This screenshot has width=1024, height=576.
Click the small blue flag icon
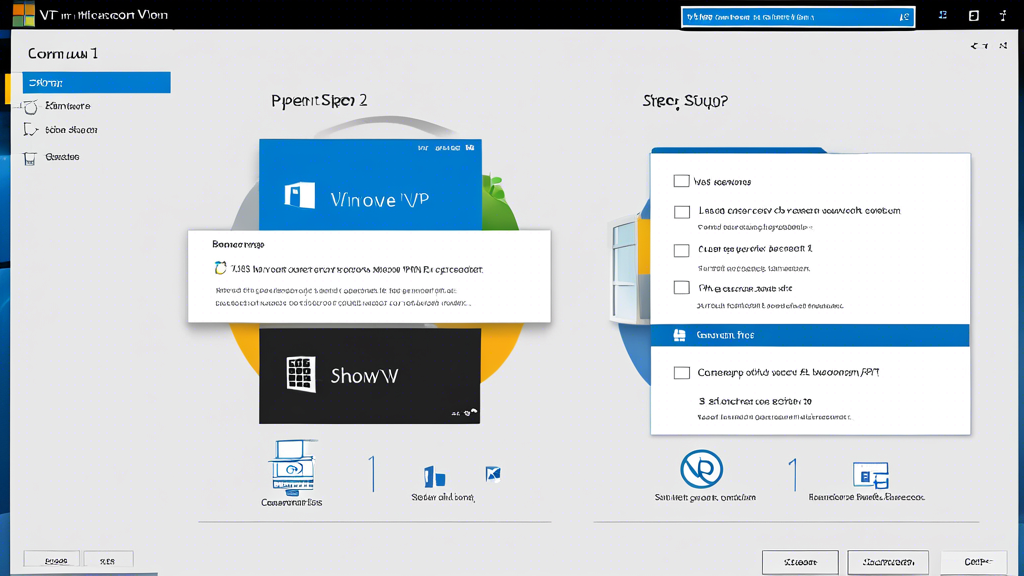pyautogui.click(x=492, y=474)
